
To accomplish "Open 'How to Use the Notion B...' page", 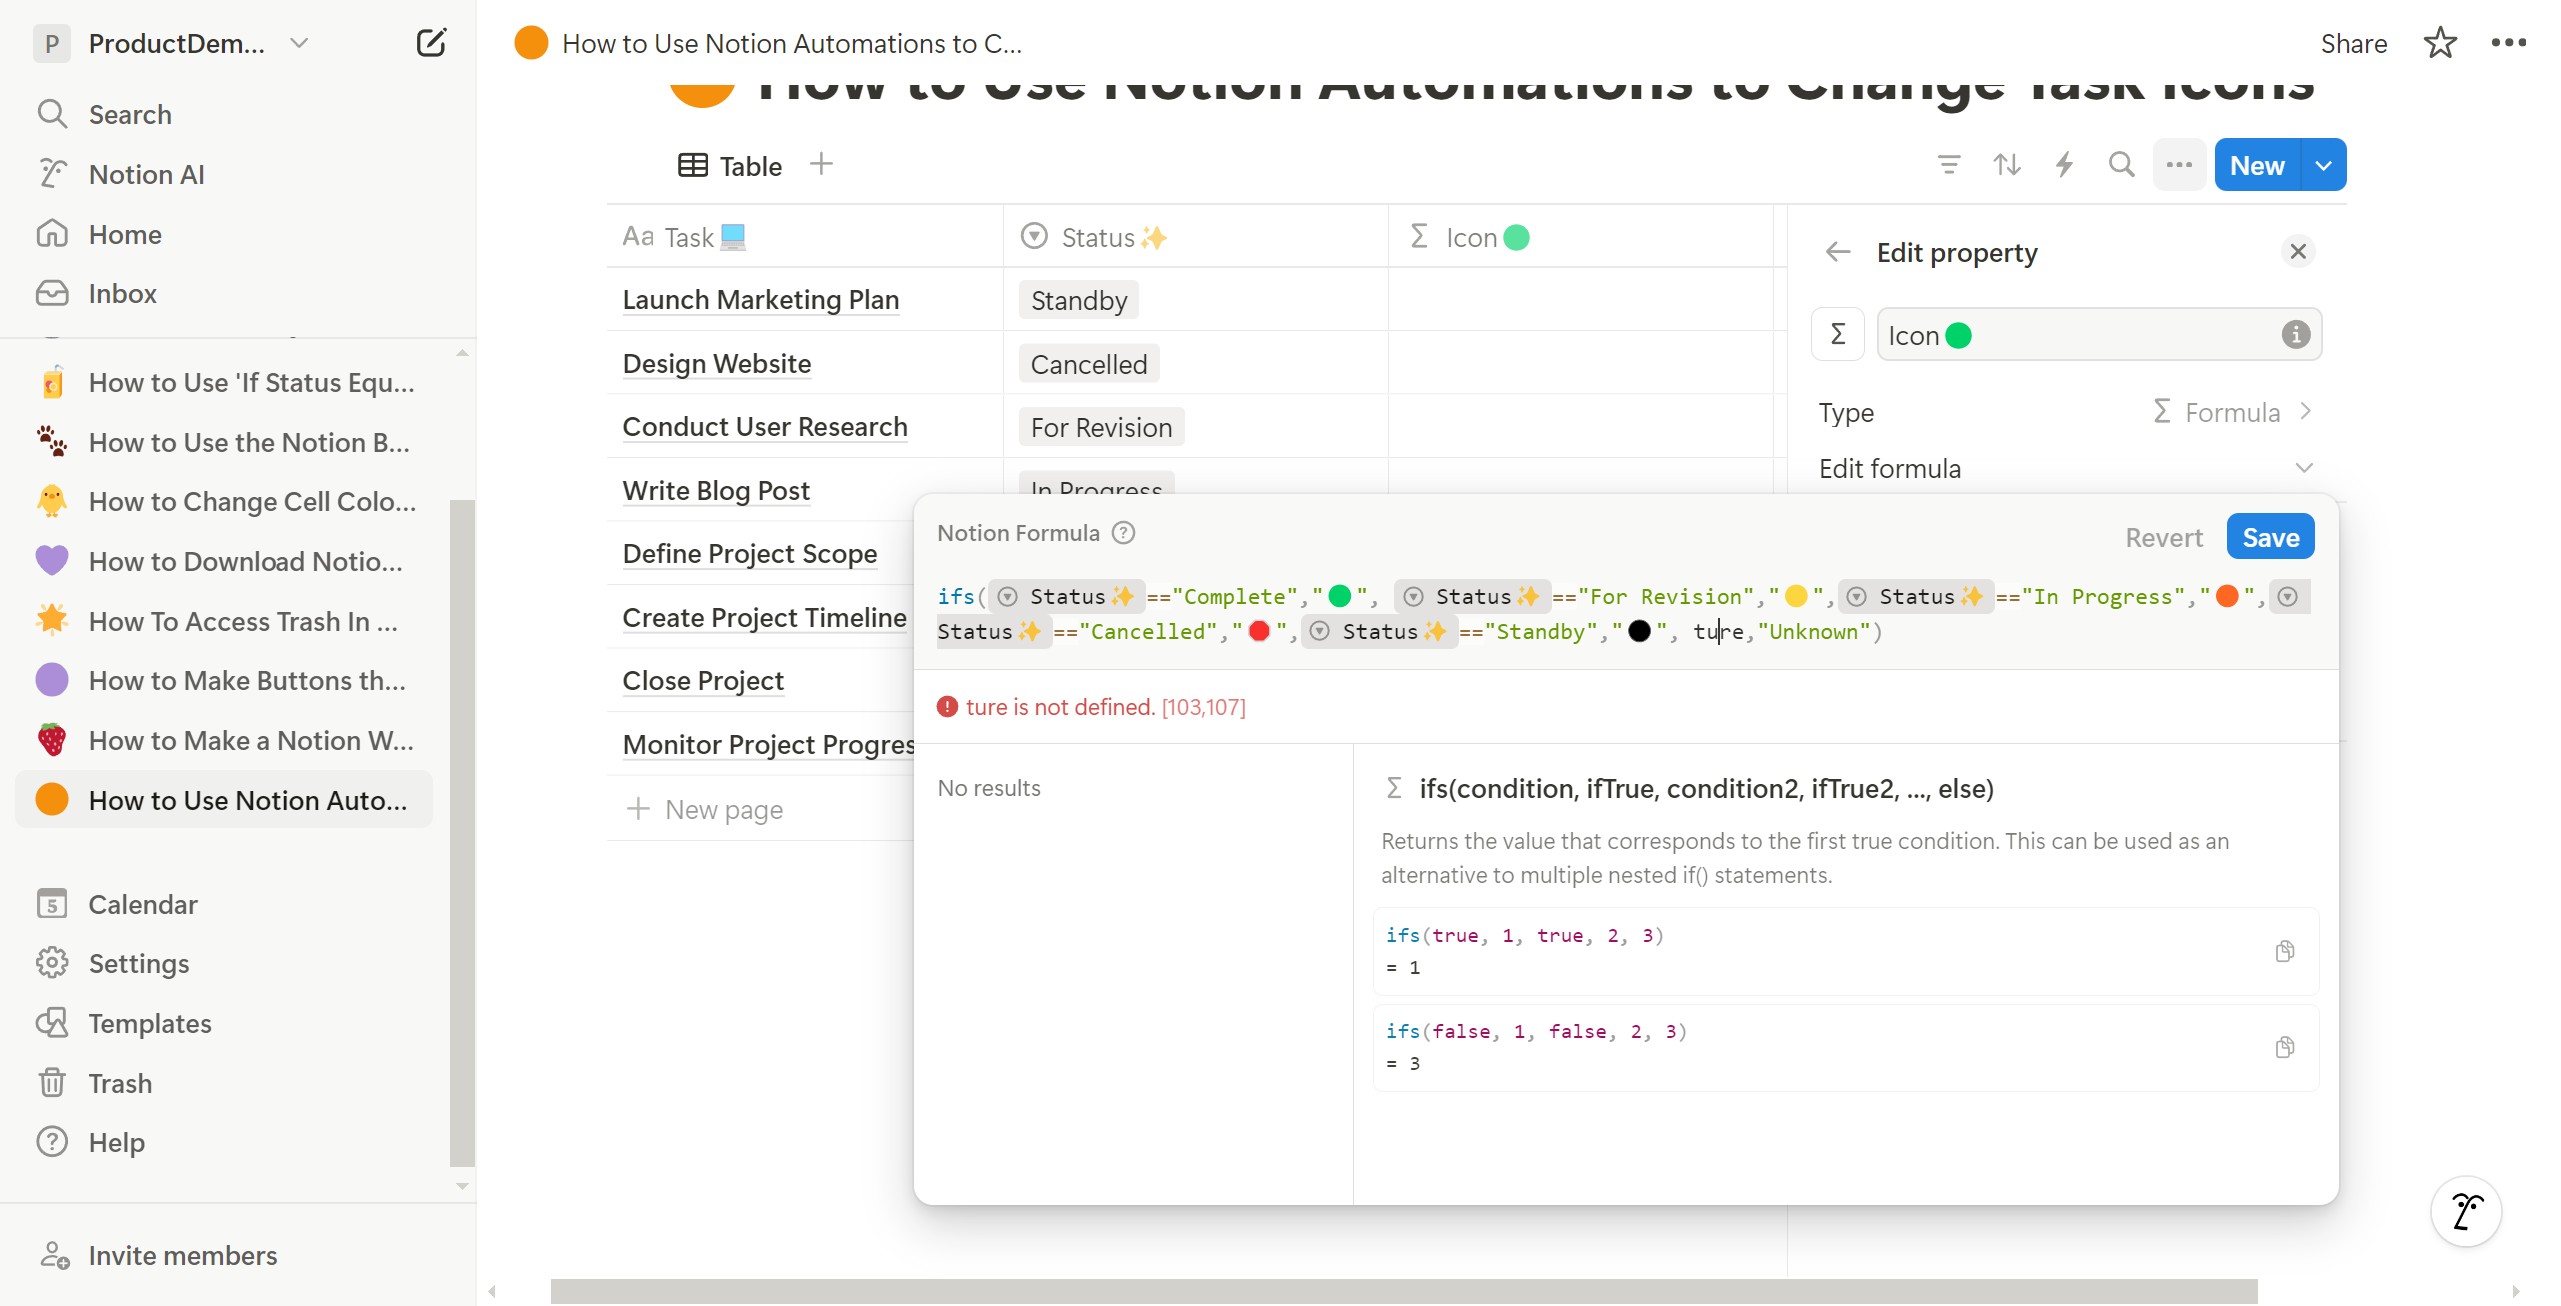I will (225, 442).
